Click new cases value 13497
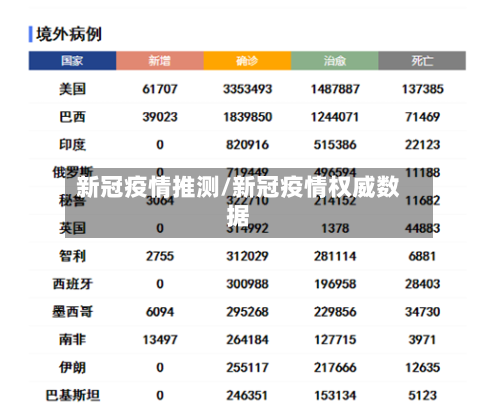This screenshot has height=407, width=500. click(160, 340)
